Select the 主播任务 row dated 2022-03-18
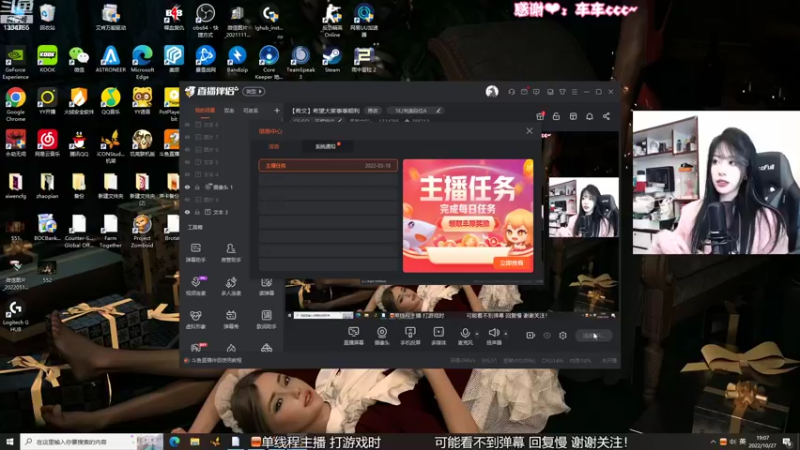Screen dimensions: 800x450 click(328, 166)
